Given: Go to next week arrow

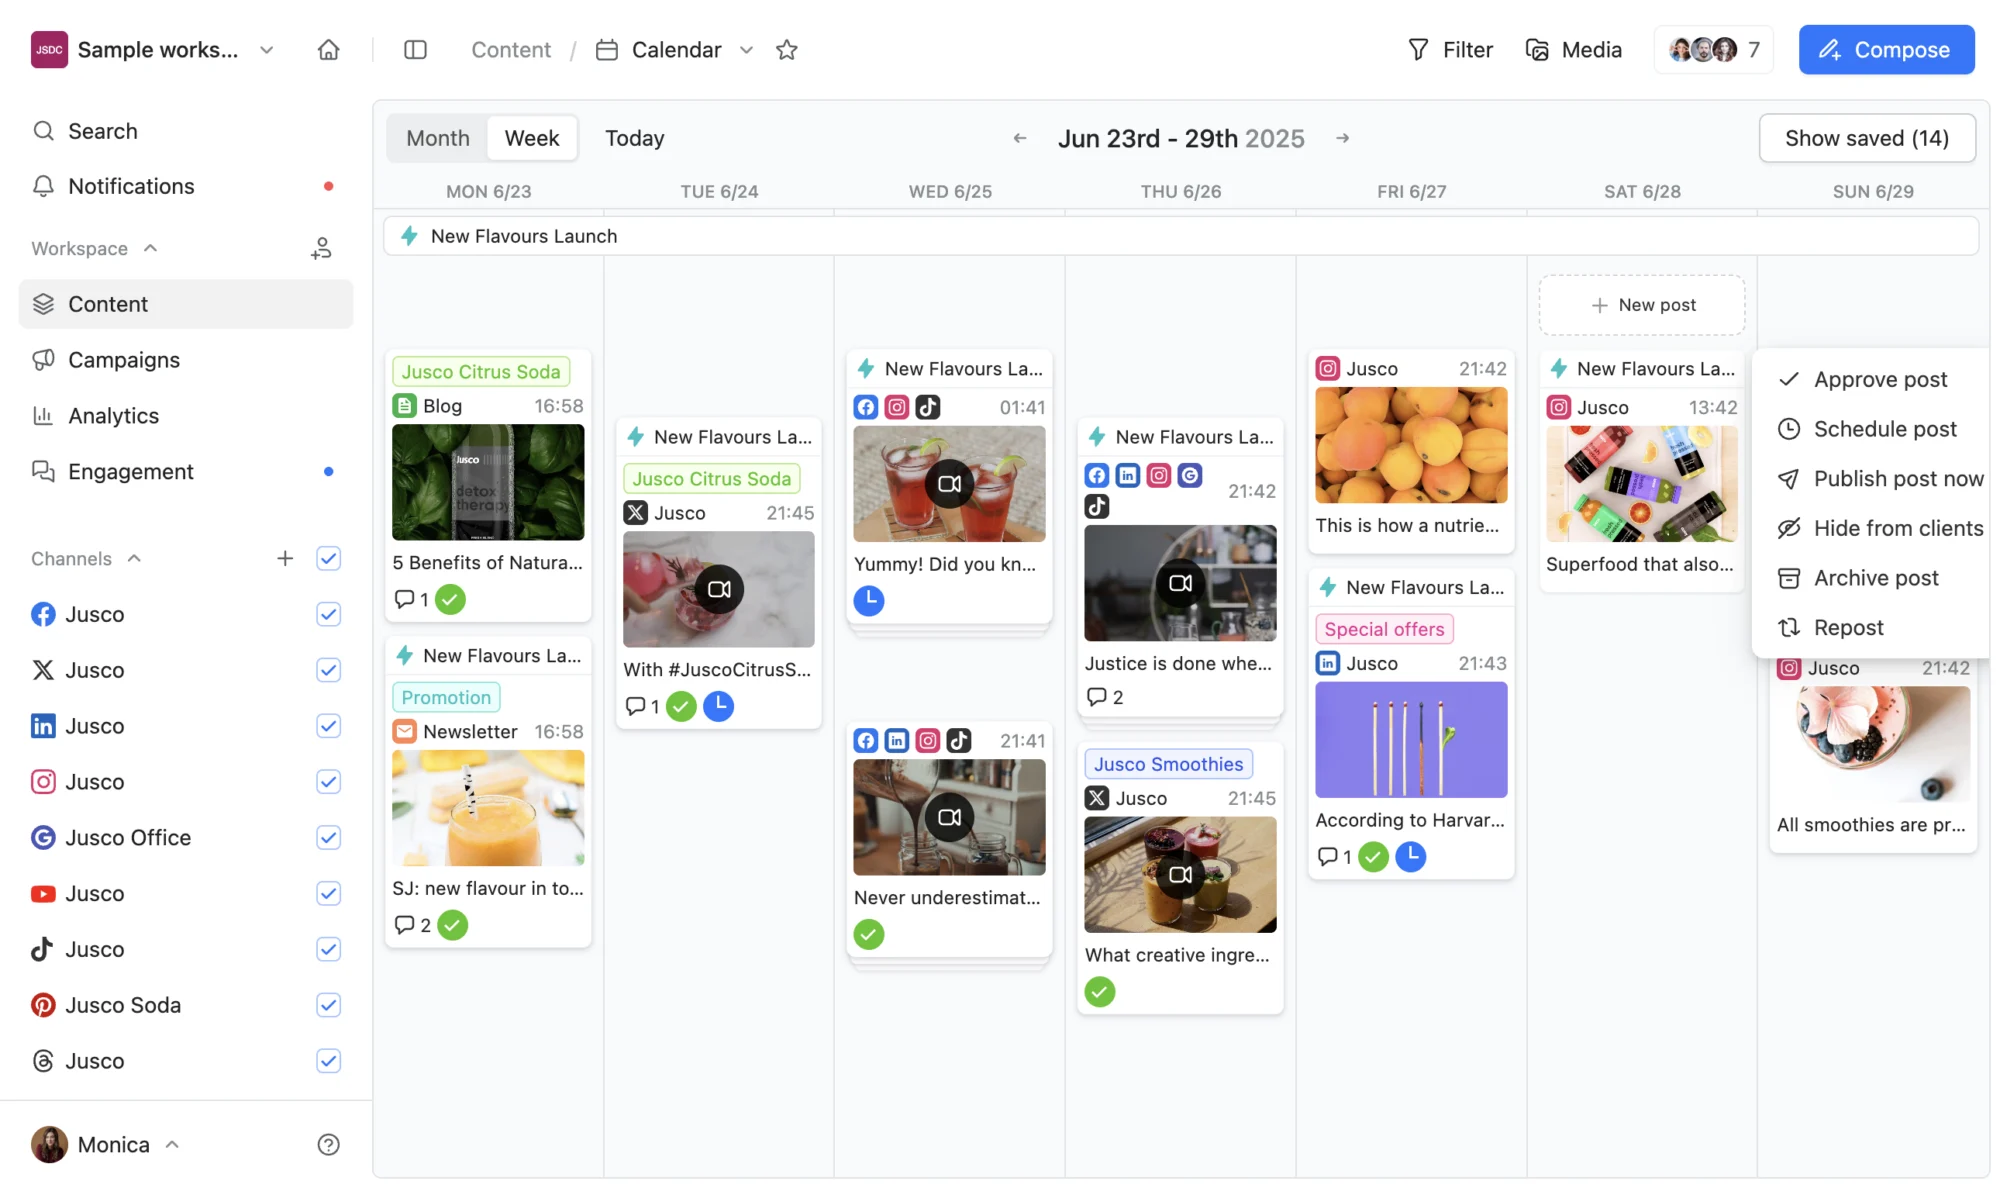Looking at the screenshot, I should tap(1343, 138).
